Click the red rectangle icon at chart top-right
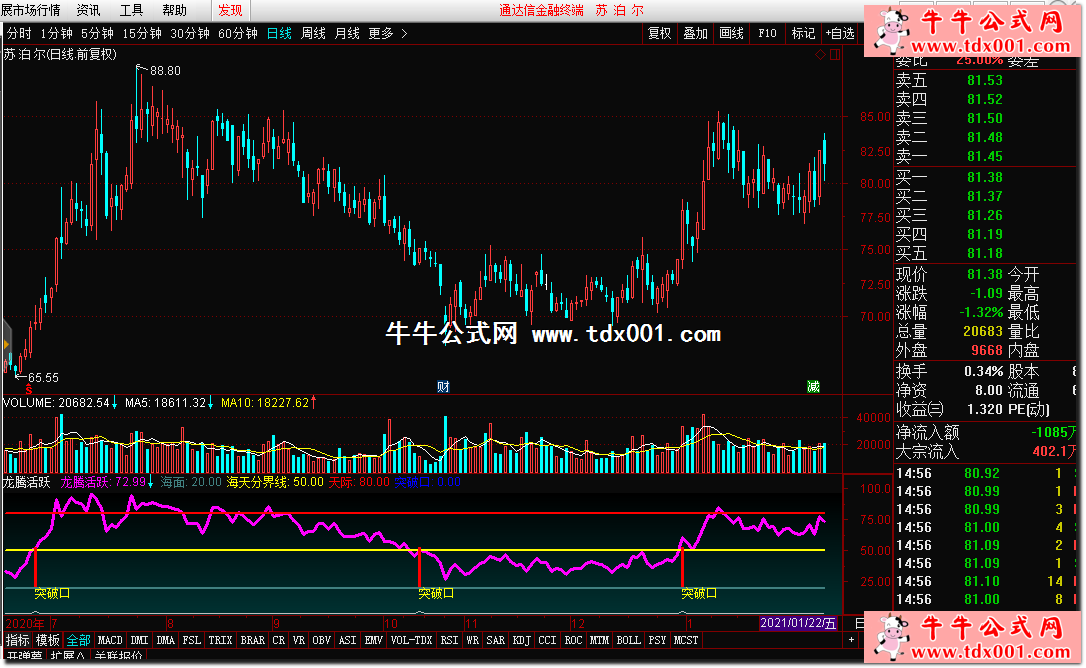 835,54
